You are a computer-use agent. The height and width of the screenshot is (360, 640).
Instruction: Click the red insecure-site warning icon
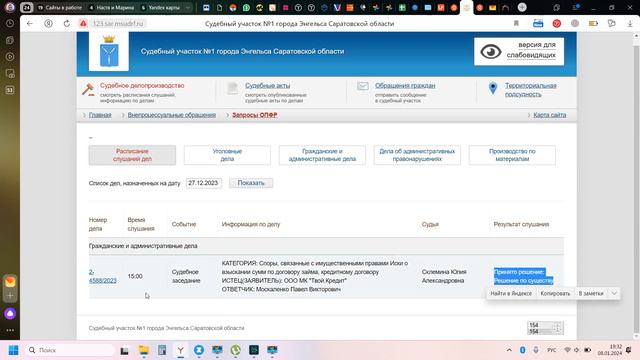point(83,24)
